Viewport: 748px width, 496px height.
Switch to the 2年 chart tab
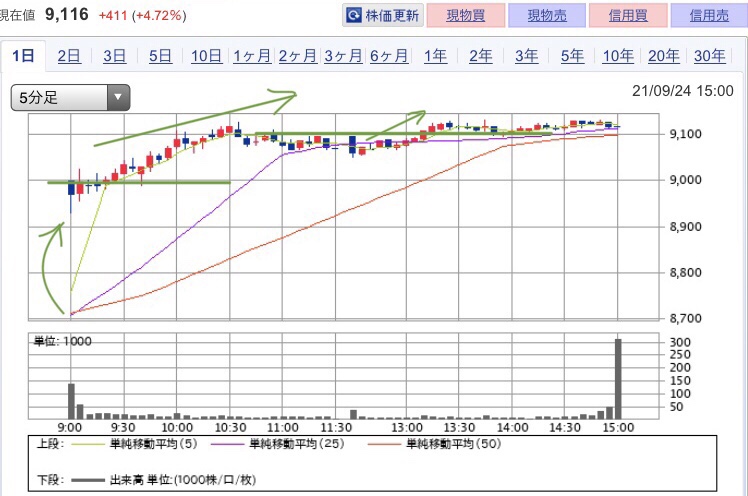480,56
